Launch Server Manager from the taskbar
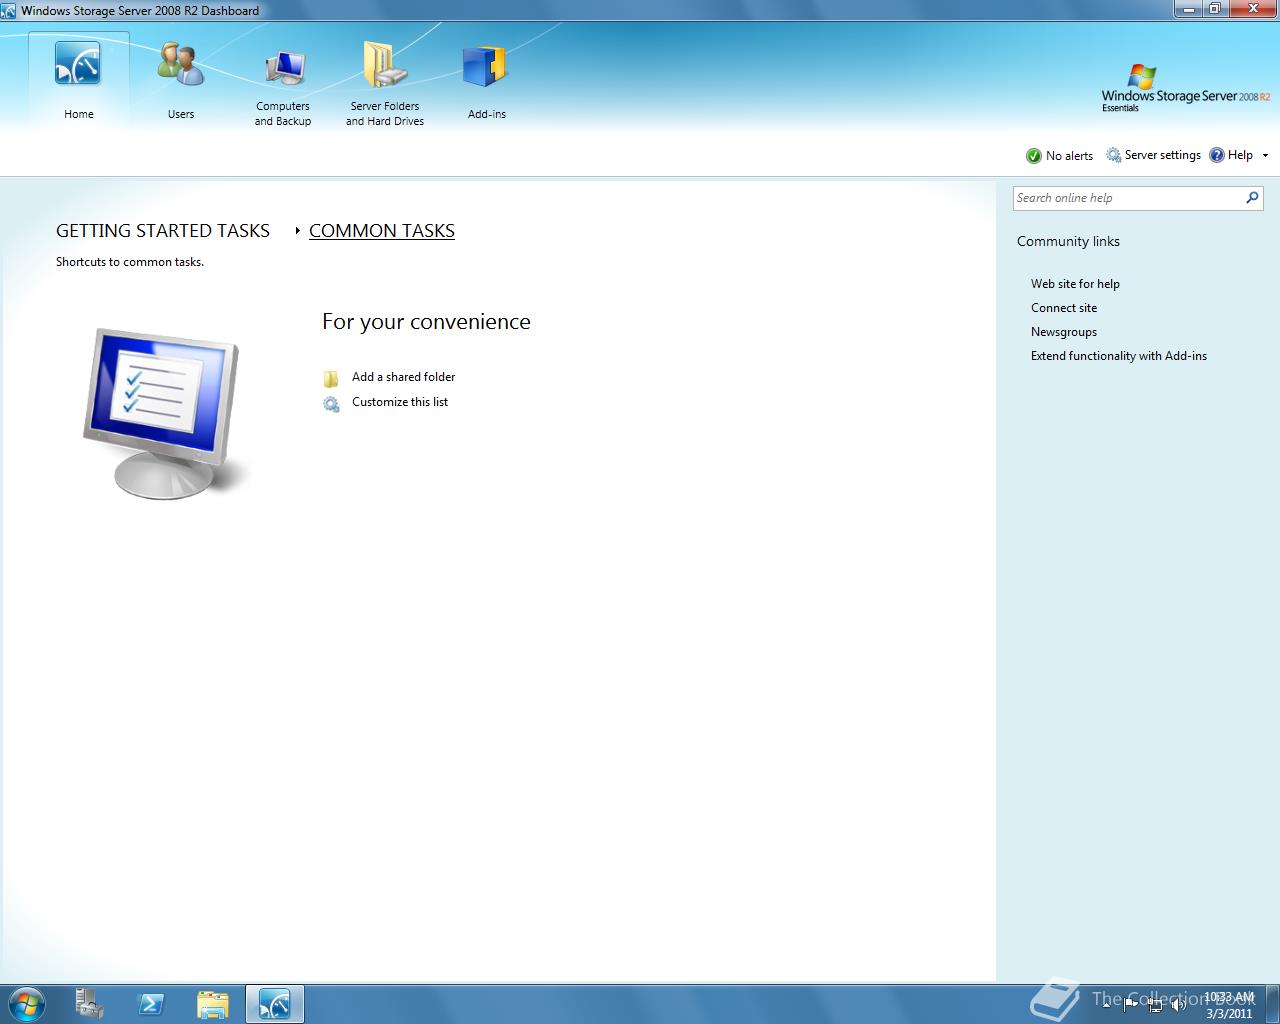Viewport: 1280px width, 1024px height. pyautogui.click(x=90, y=1004)
